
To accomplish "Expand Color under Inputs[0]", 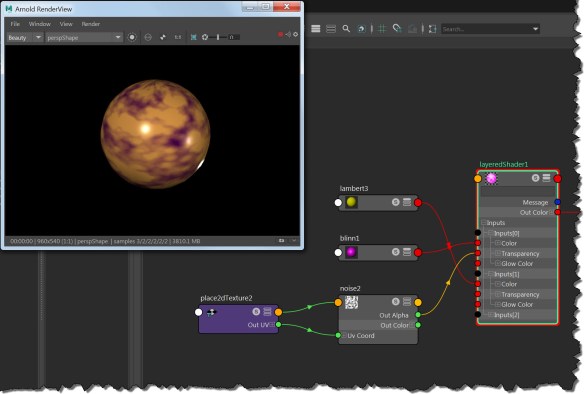I will point(498,243).
